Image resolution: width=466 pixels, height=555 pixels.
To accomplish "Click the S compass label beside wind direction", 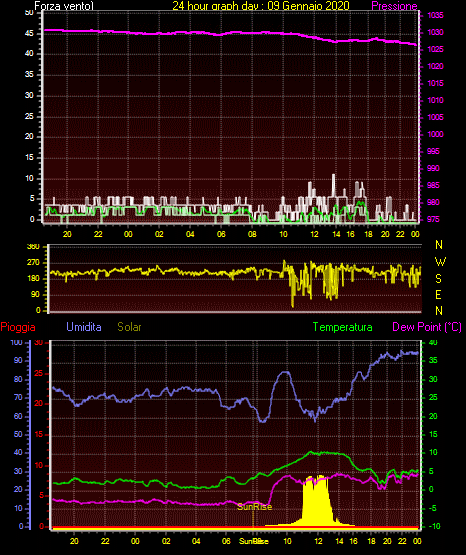I will tap(438, 279).
